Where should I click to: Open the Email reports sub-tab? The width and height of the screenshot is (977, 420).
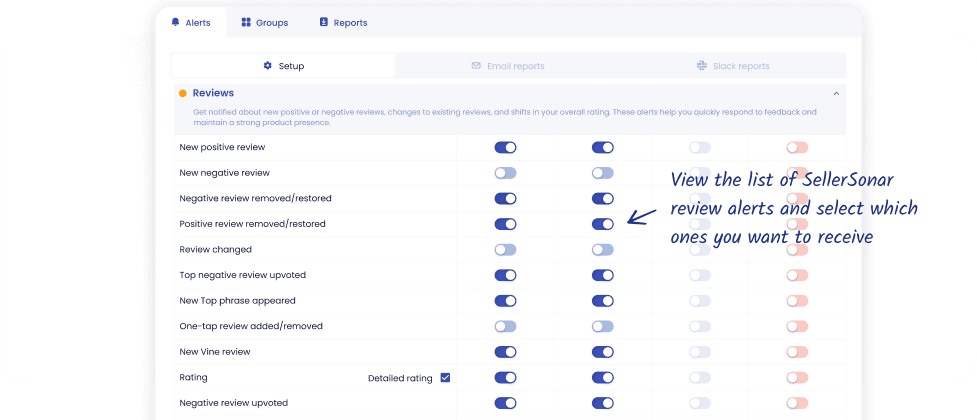[x=508, y=66]
